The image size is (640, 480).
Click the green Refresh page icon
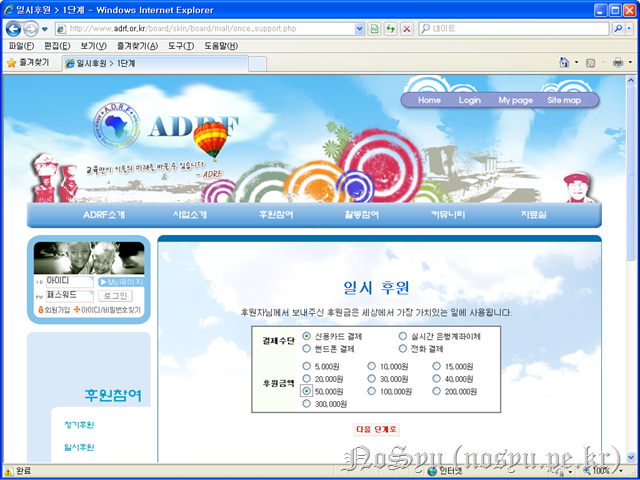[x=390, y=29]
